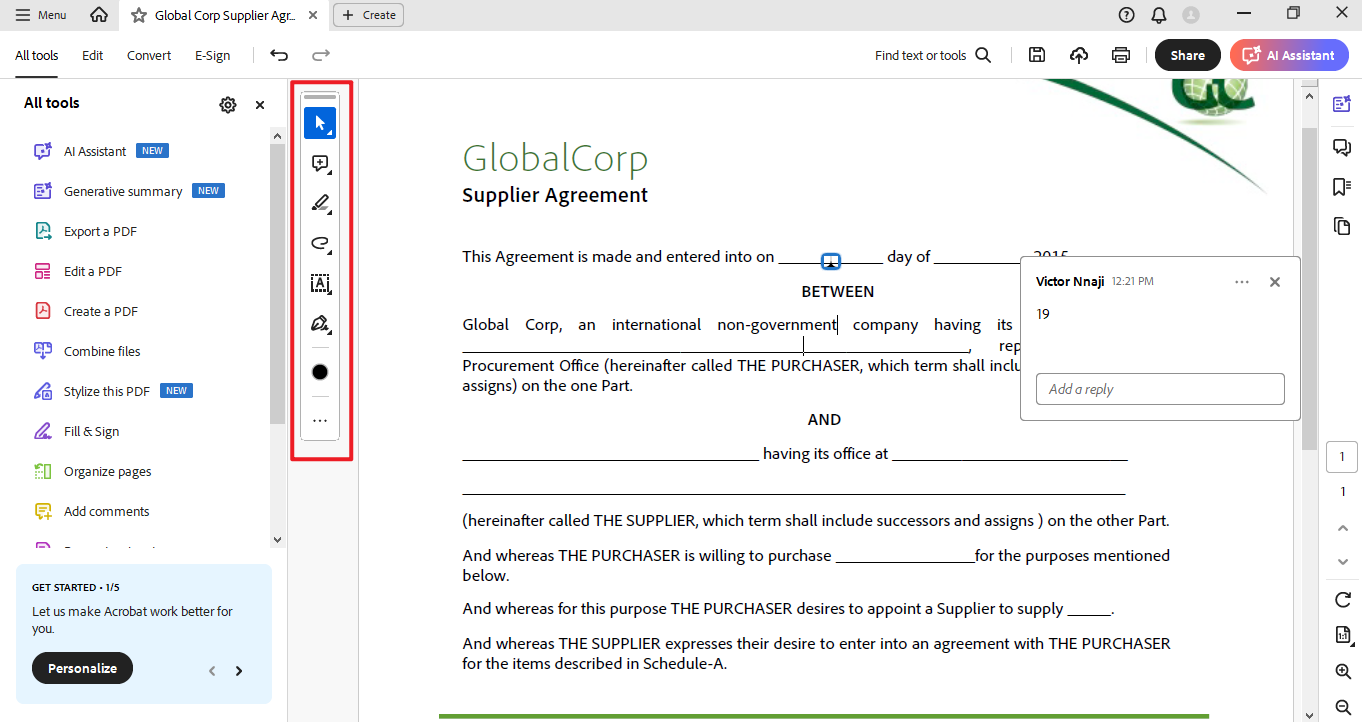Screen dimensions: 1362x722
Task: Click the tools list scroll down arrow
Action: click(278, 540)
